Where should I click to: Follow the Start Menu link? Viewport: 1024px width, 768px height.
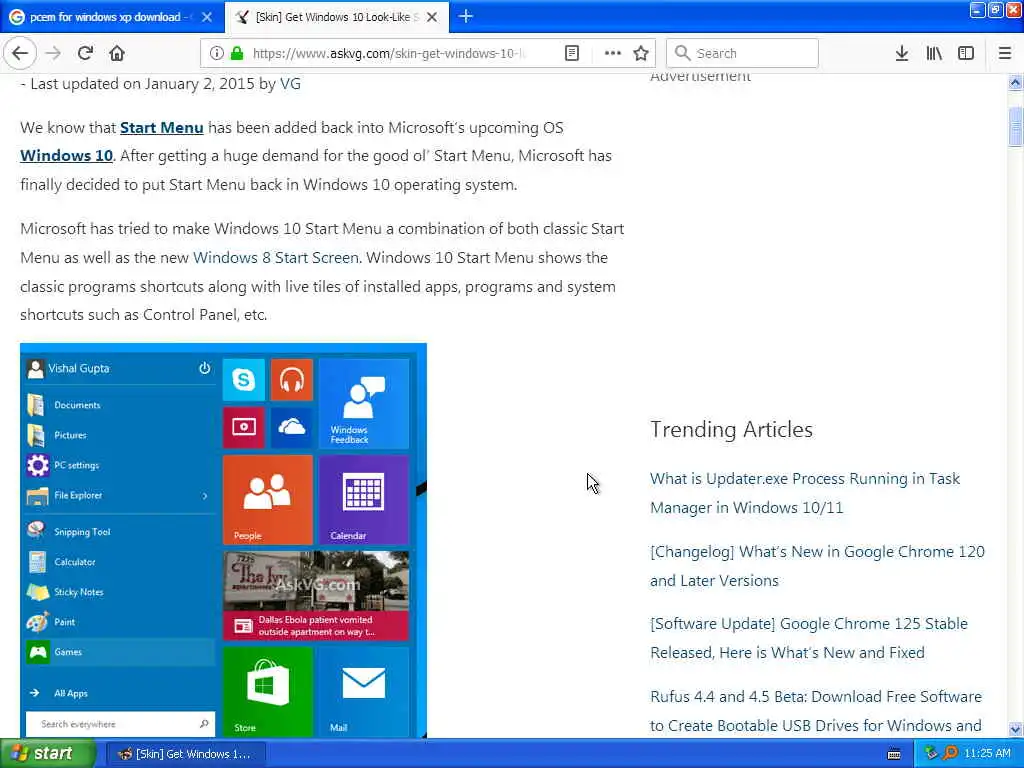[x=161, y=127]
